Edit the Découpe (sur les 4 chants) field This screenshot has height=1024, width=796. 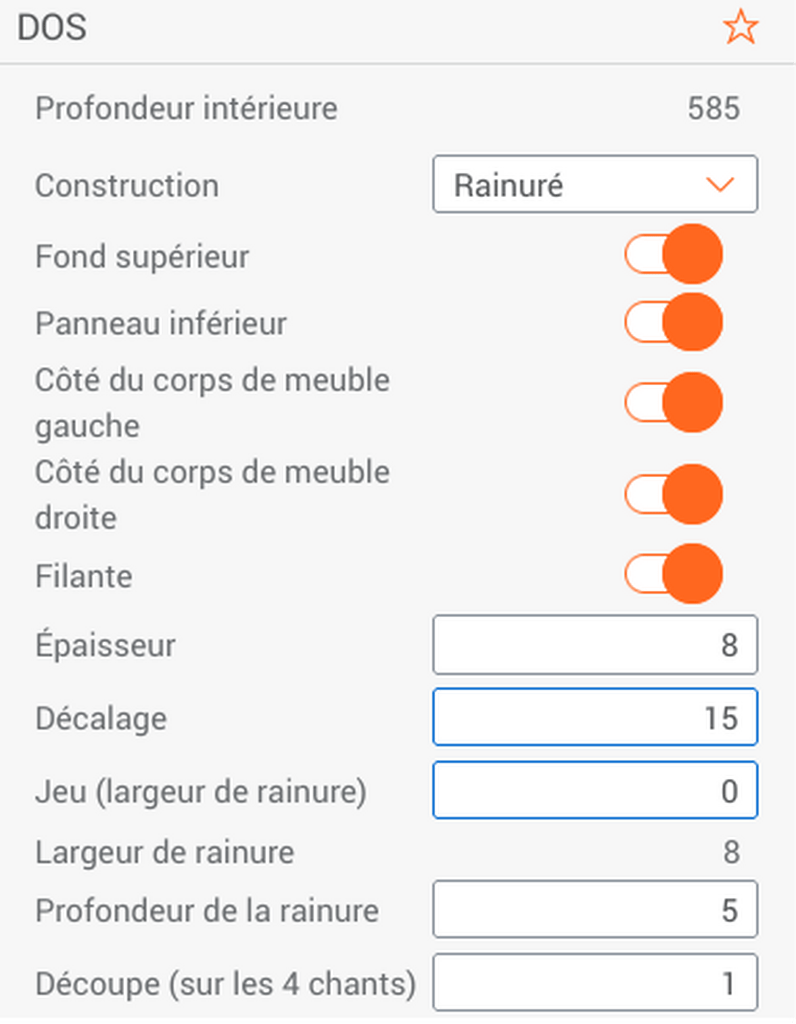tap(595, 984)
